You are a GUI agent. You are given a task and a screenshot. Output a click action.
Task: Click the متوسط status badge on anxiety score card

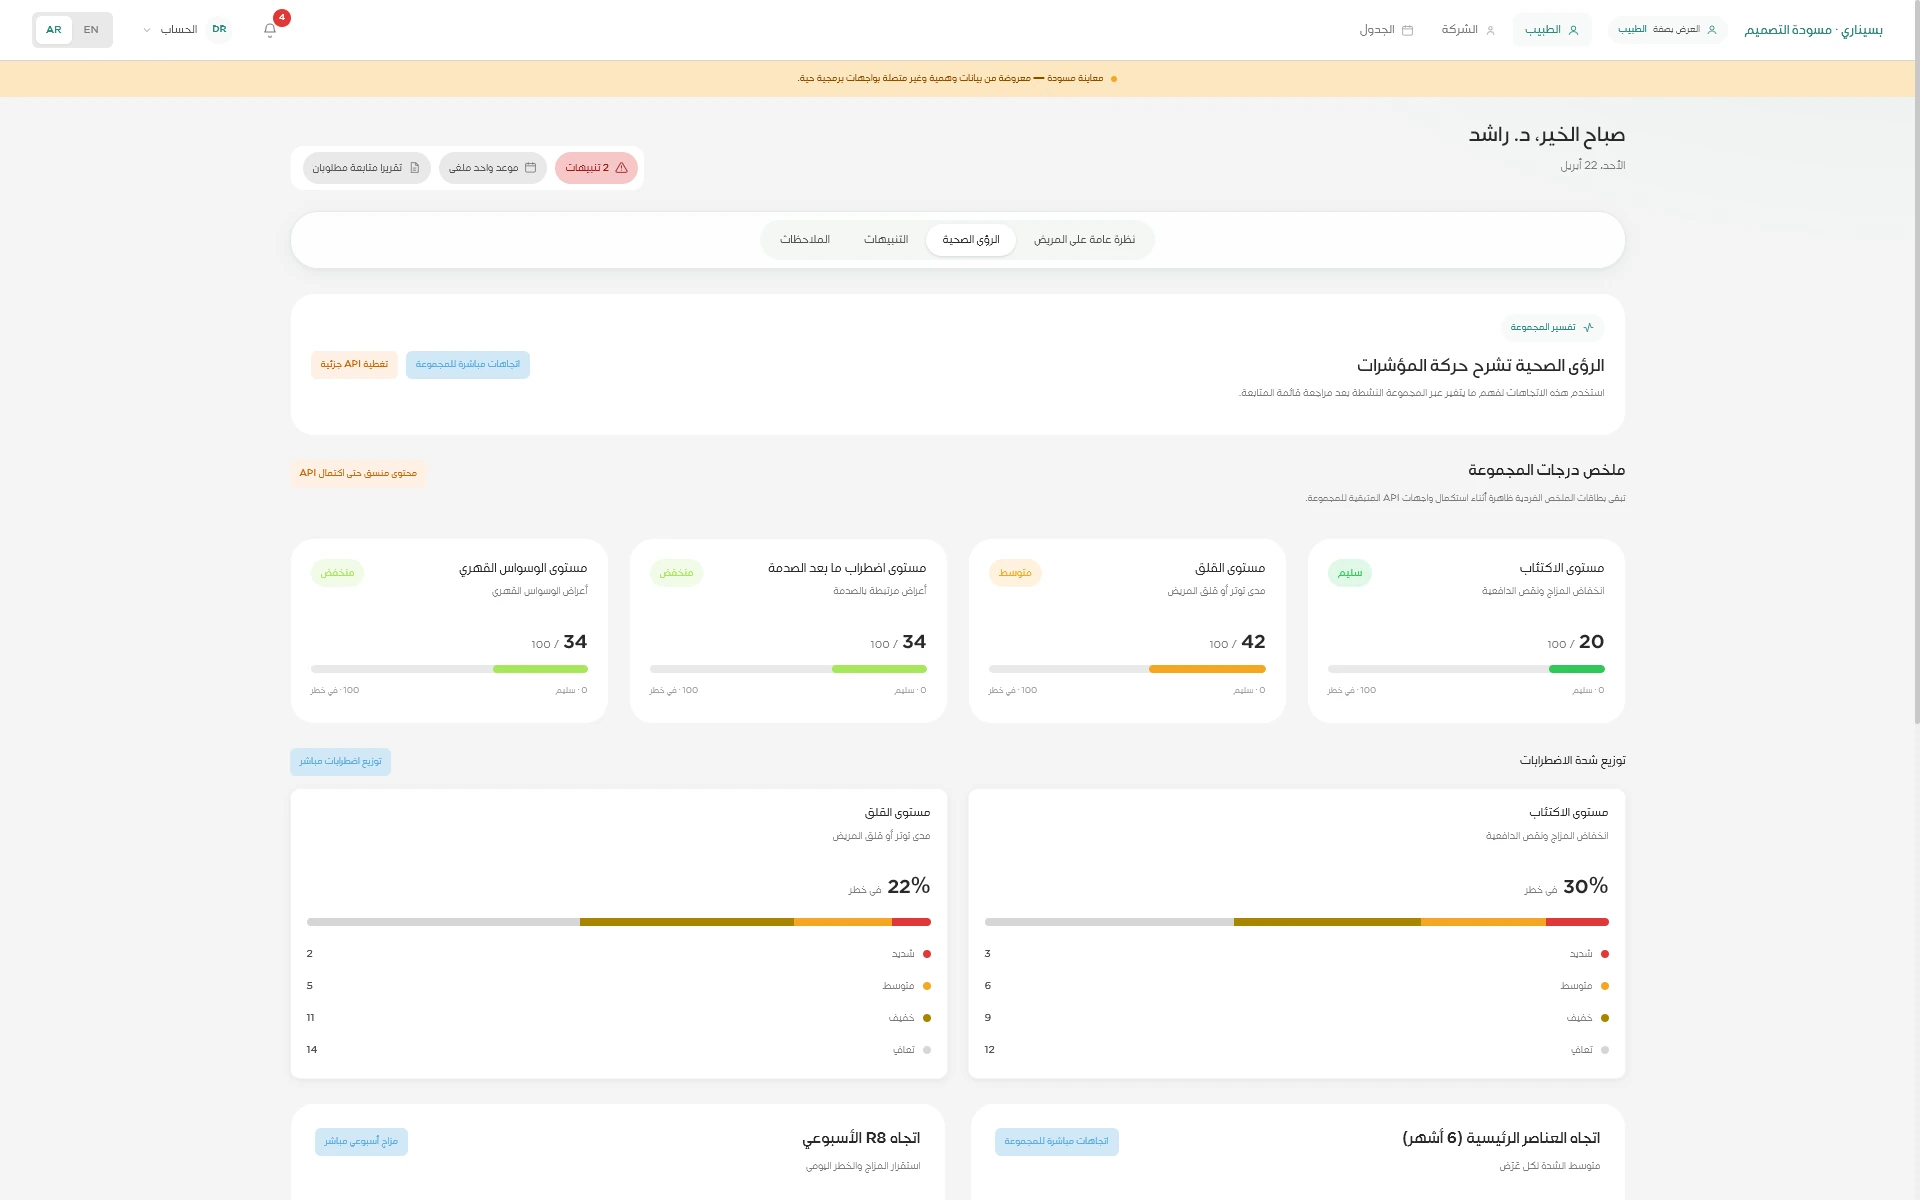click(1015, 573)
